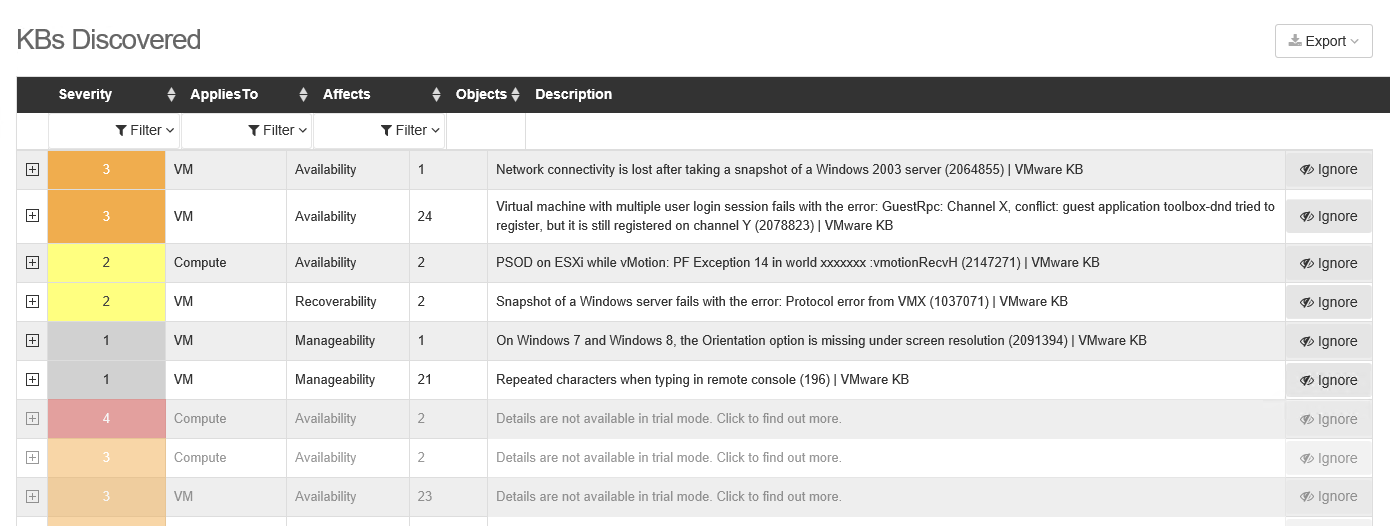Open the Affects column Filter dropdown
Viewport: 1390px width, 526px height.
(411, 130)
